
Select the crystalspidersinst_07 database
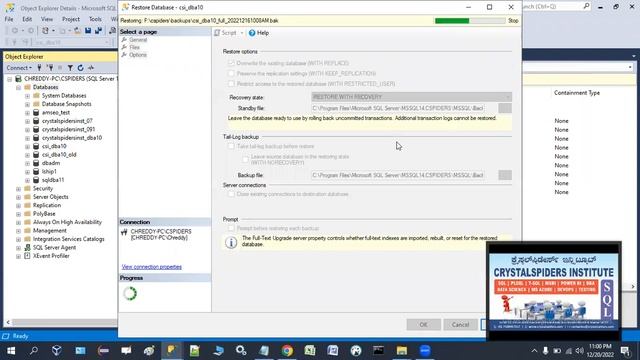click(x=67, y=121)
